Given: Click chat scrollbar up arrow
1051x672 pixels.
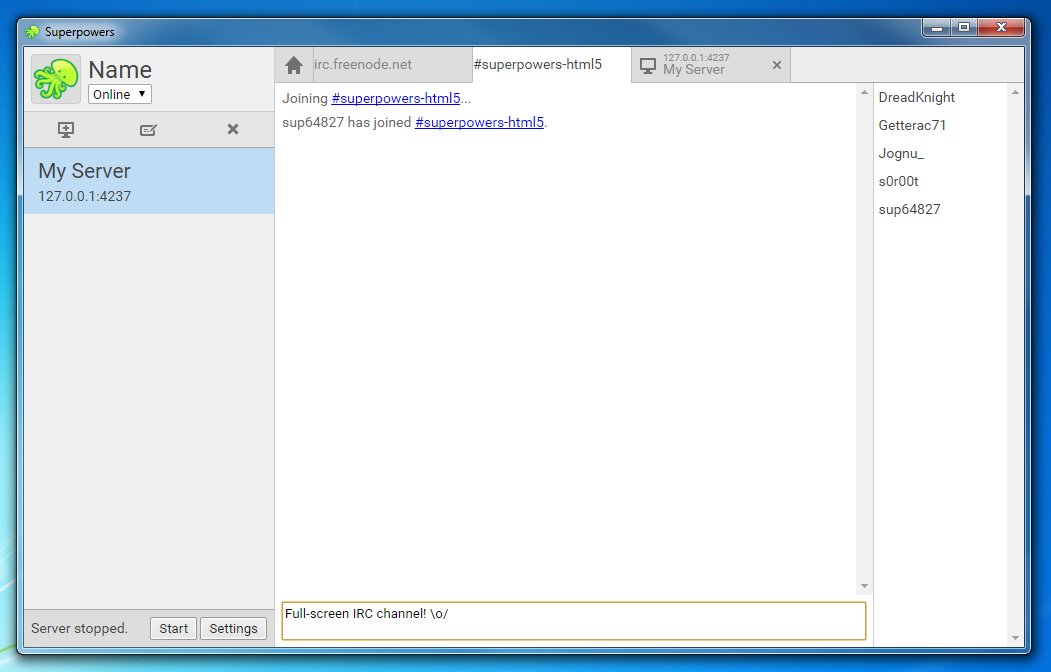Looking at the screenshot, I should coord(864,92).
